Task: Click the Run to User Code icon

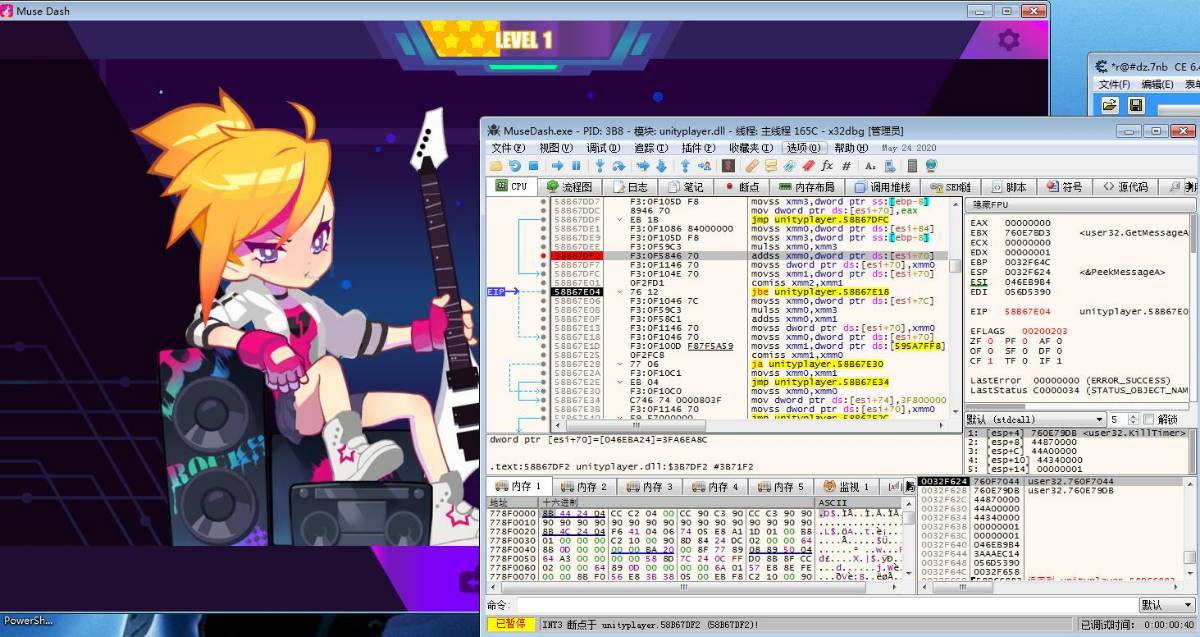Action: (x=704, y=165)
